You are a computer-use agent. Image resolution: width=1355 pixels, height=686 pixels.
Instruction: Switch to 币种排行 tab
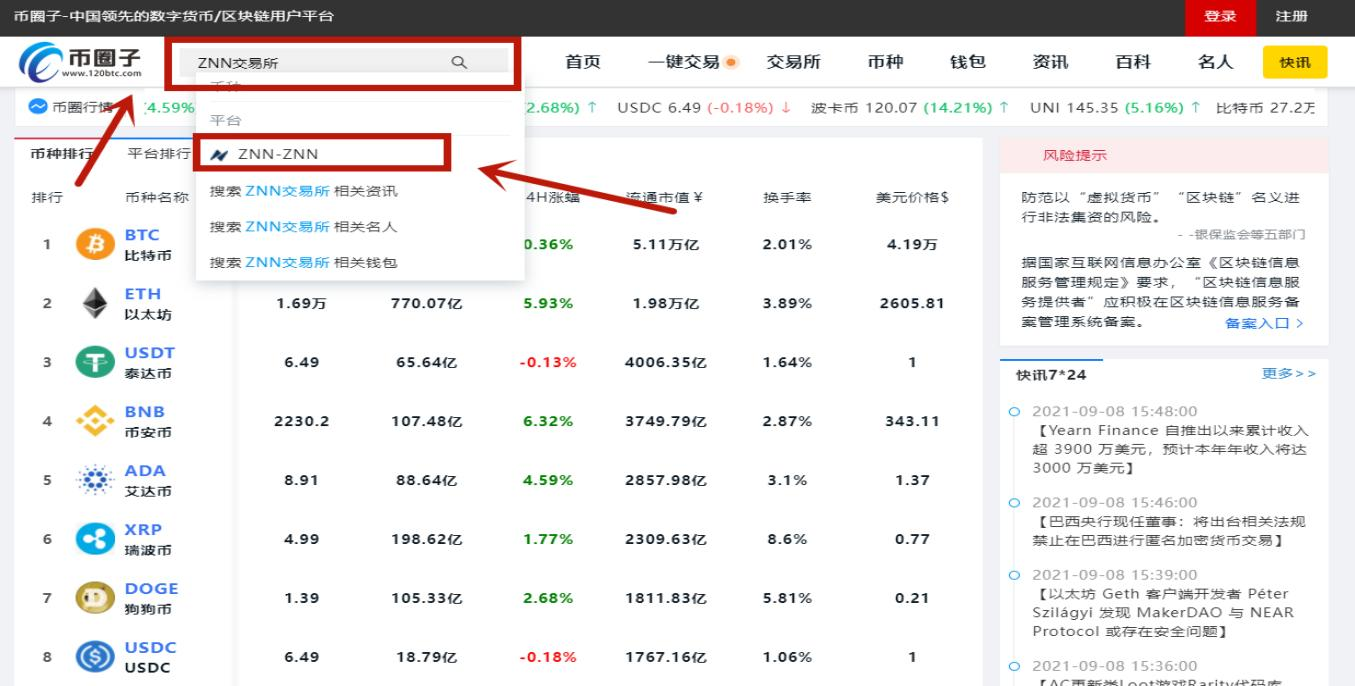click(61, 154)
